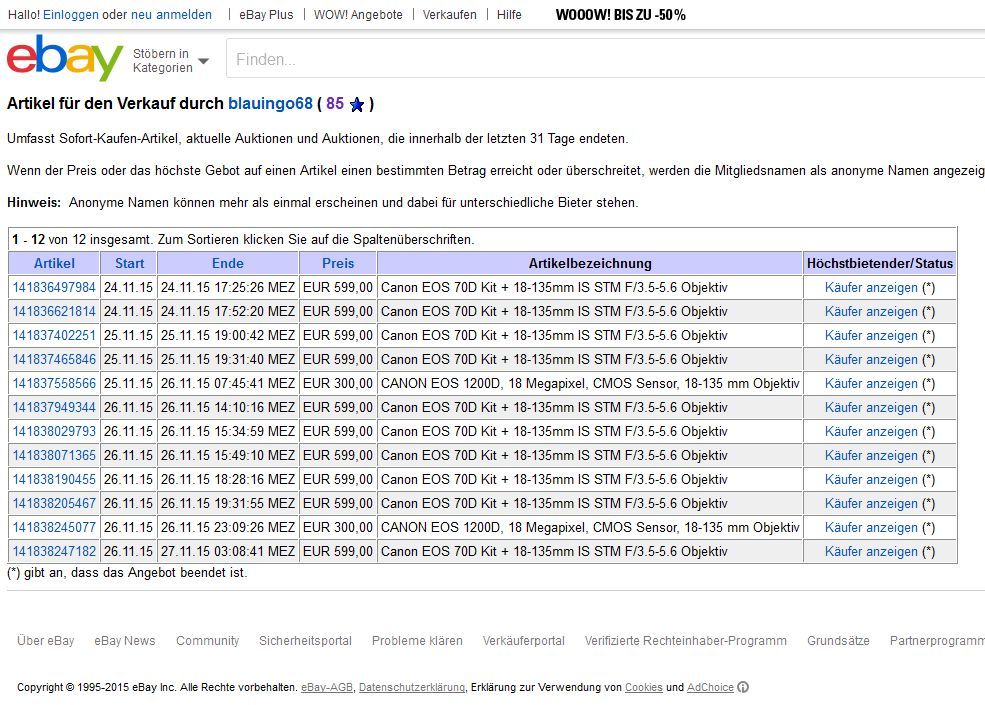Open item number 141836621814
The image size is (985, 705).
coord(54,311)
